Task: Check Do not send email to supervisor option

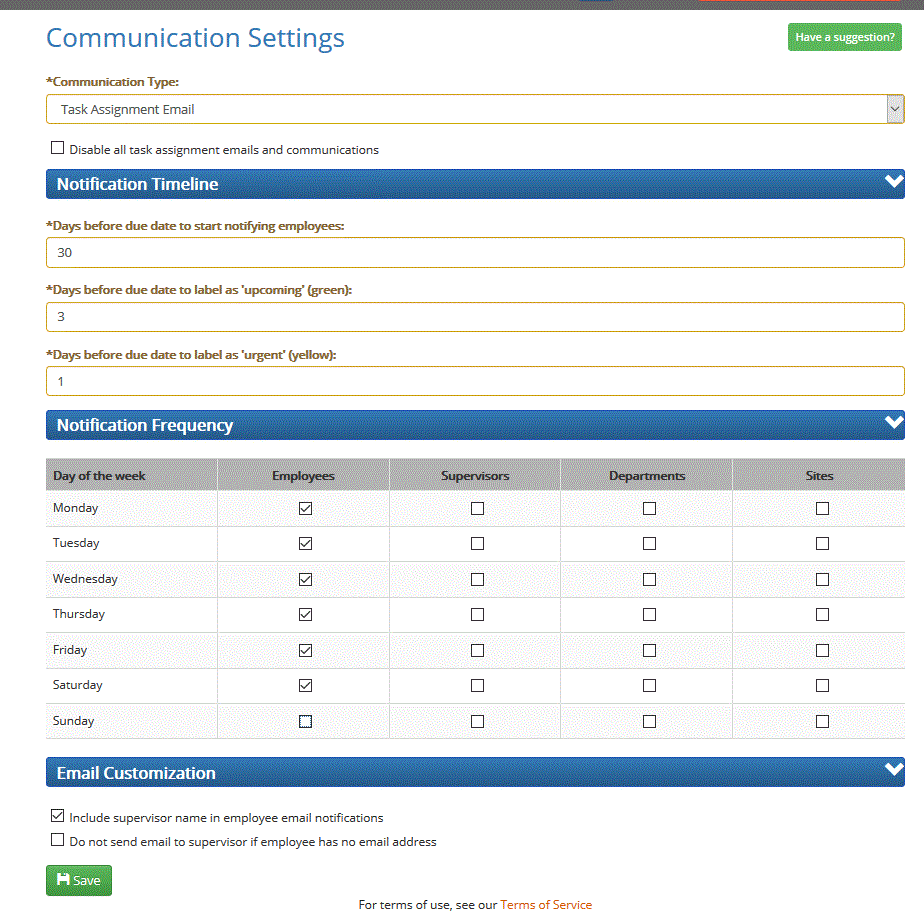Action: click(x=58, y=840)
